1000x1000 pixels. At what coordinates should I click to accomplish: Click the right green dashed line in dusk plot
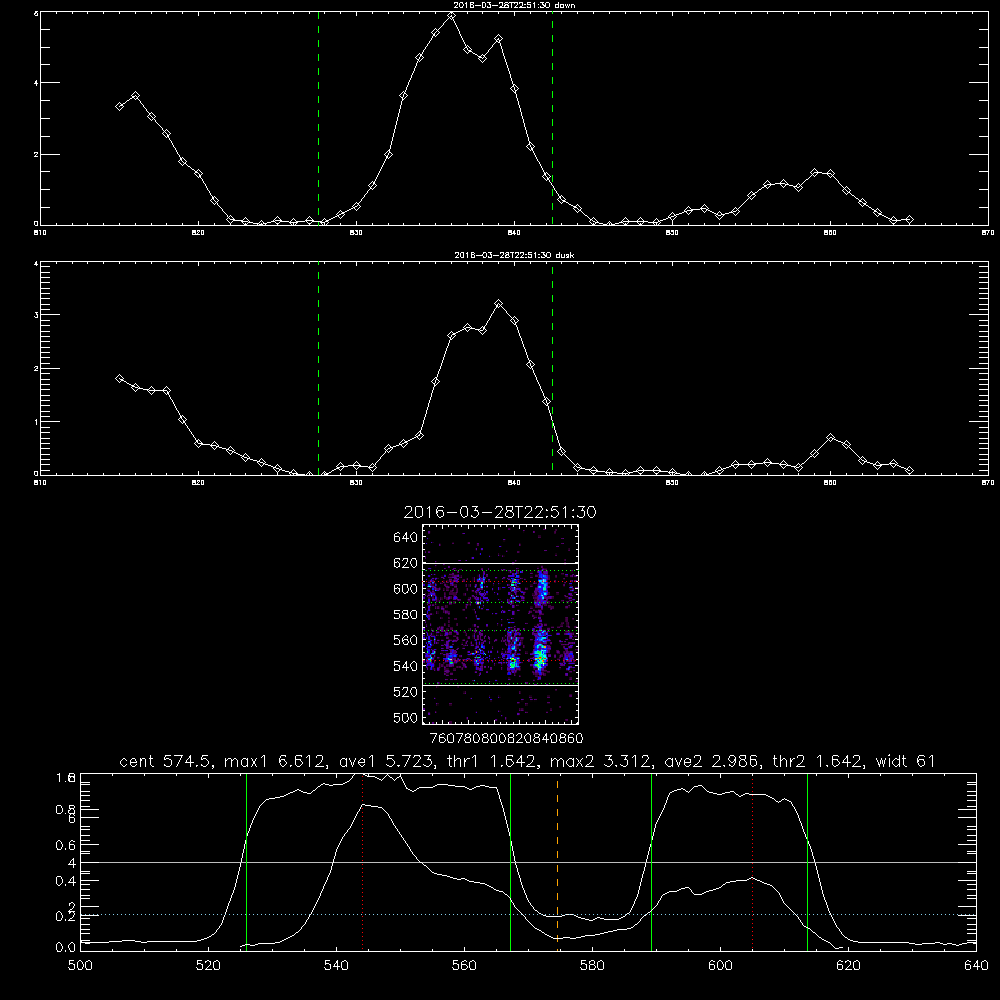[x=552, y=368]
